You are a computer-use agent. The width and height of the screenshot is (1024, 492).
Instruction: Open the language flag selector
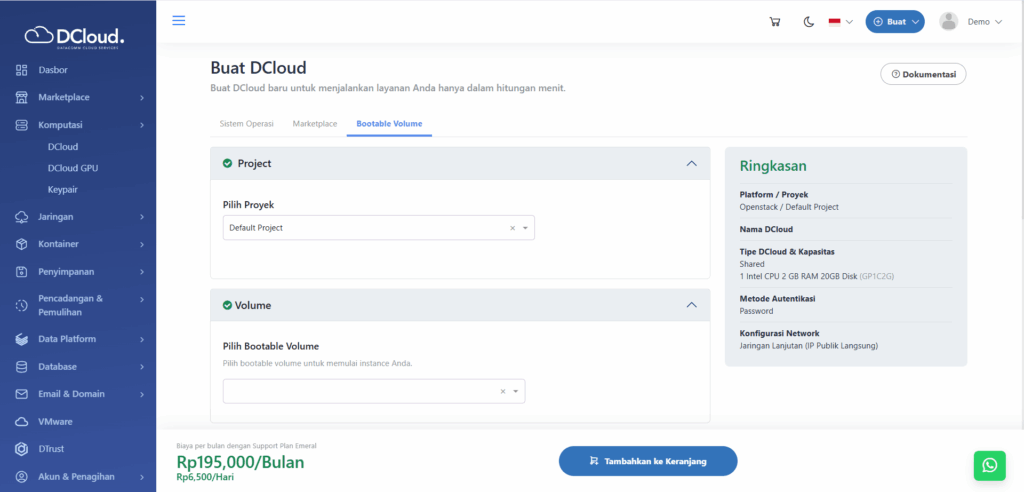tap(840, 22)
